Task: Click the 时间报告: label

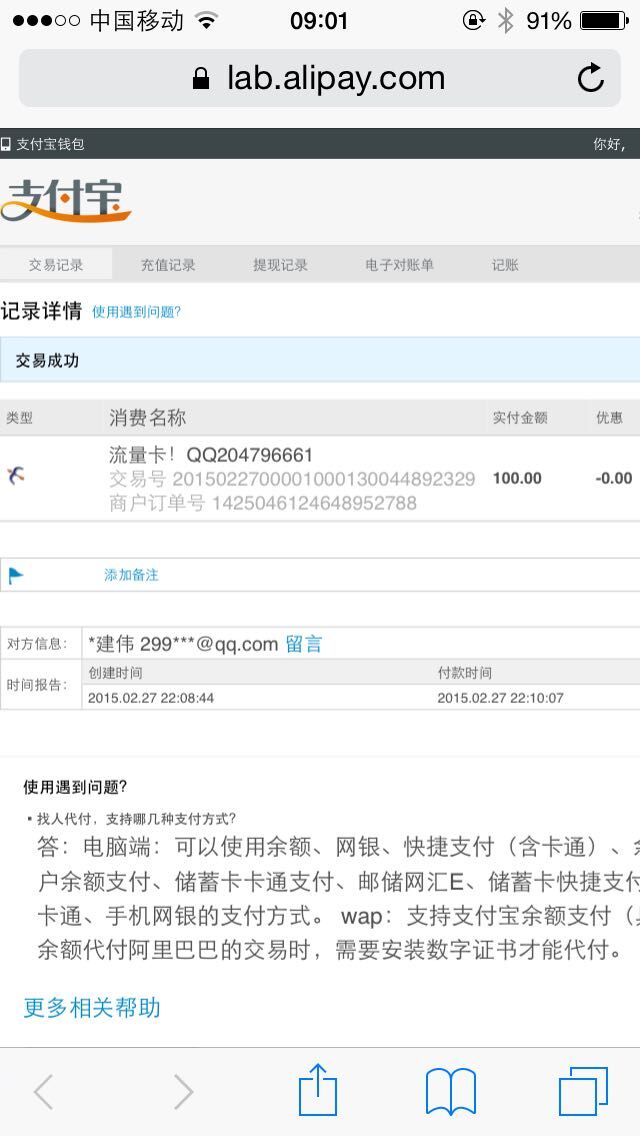Action: pos(37,685)
